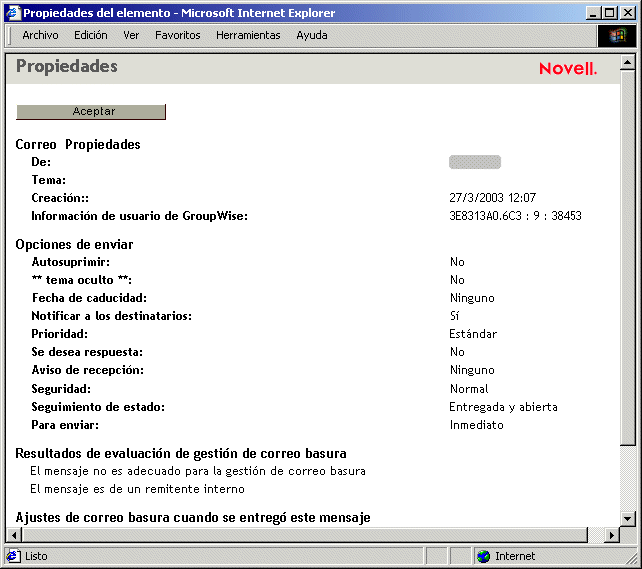
Task: Click the vertical scrollbar down arrow
Action: 627,519
